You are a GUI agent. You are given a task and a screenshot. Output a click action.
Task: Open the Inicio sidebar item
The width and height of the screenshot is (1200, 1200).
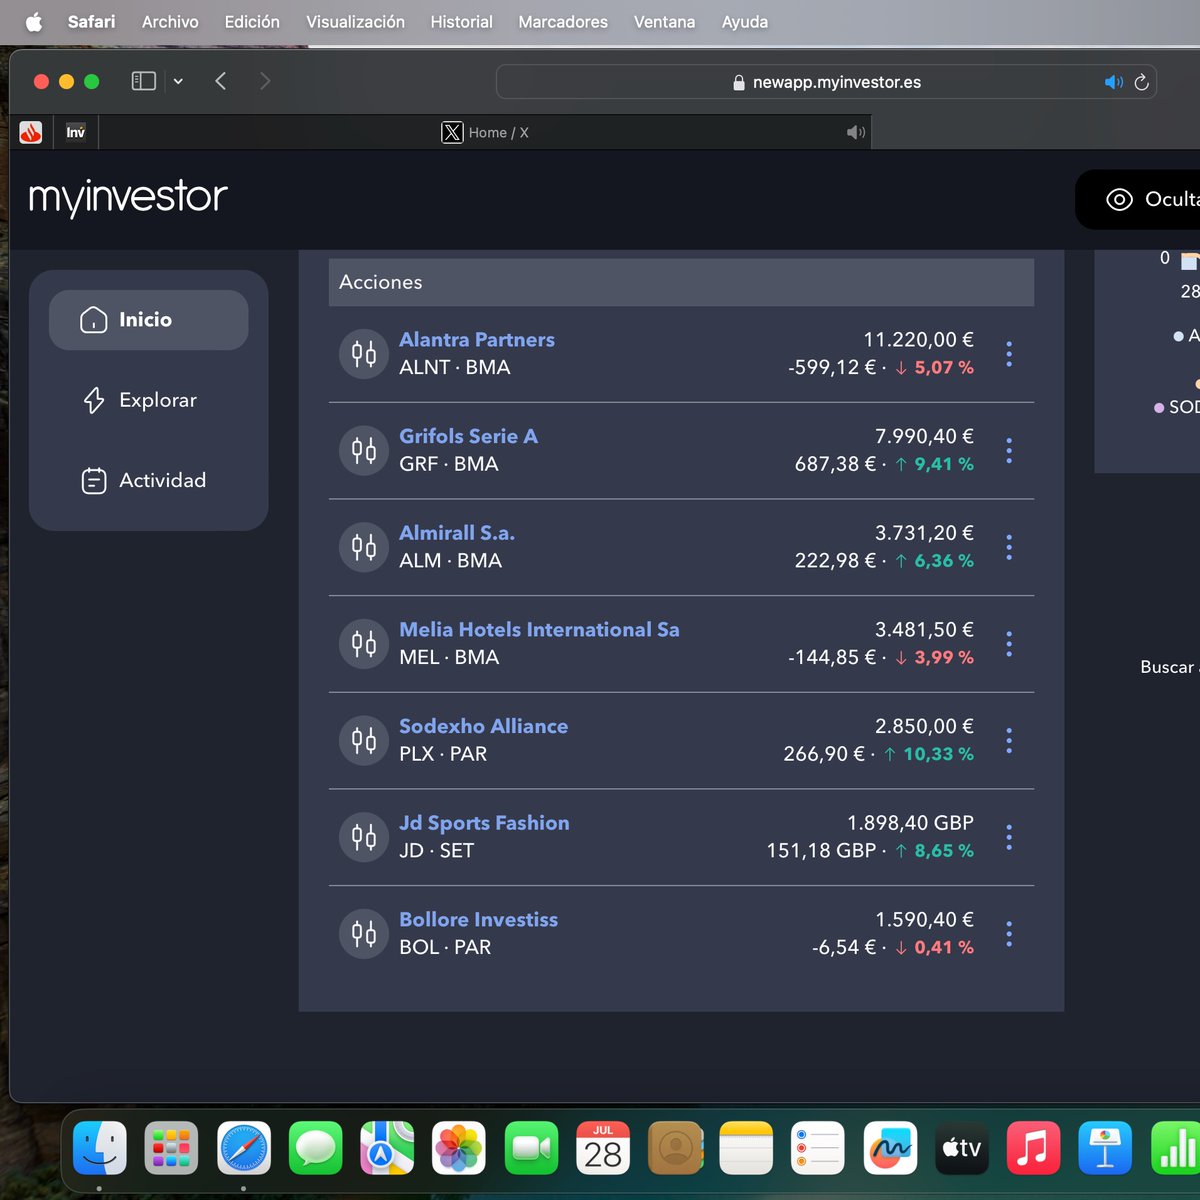[148, 320]
